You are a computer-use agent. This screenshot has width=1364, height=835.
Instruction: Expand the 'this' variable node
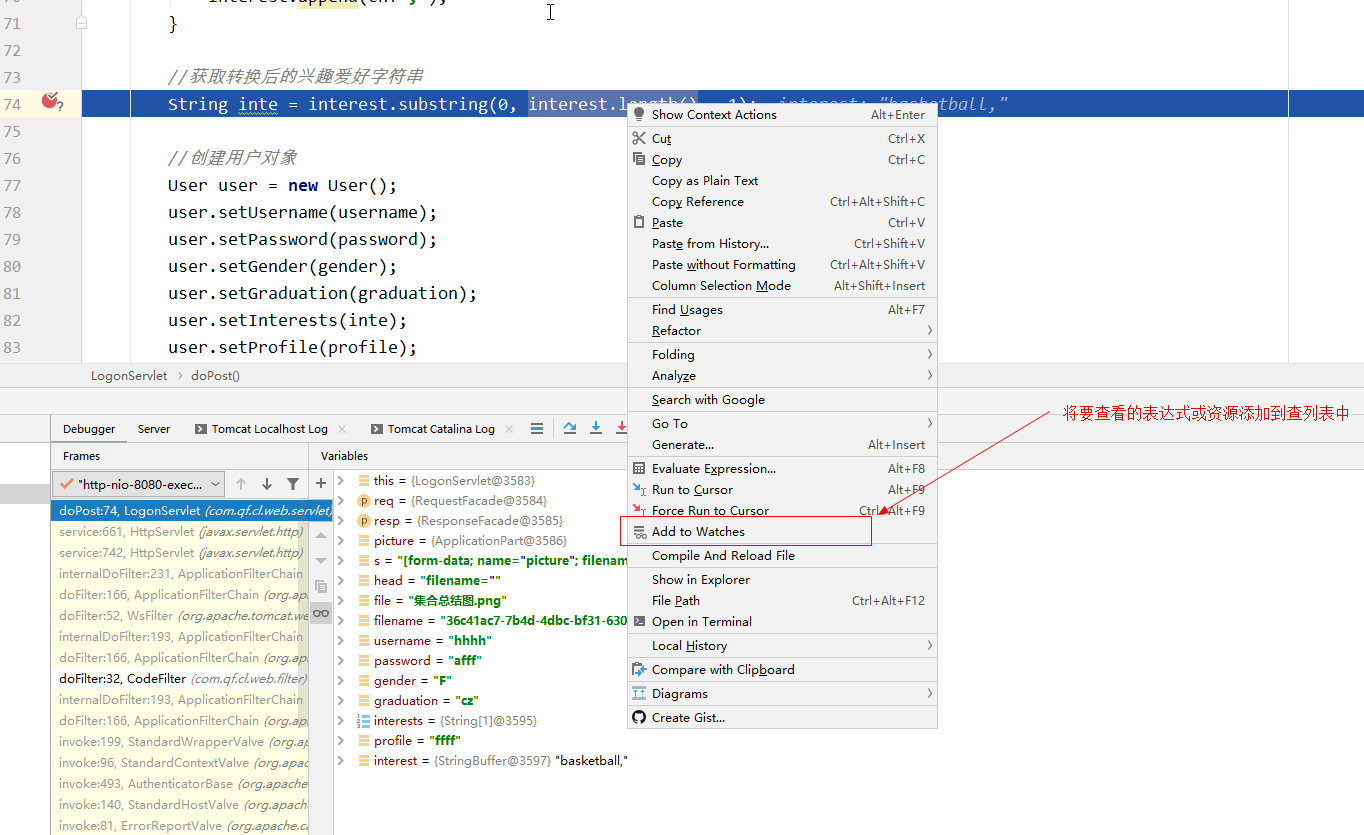342,481
